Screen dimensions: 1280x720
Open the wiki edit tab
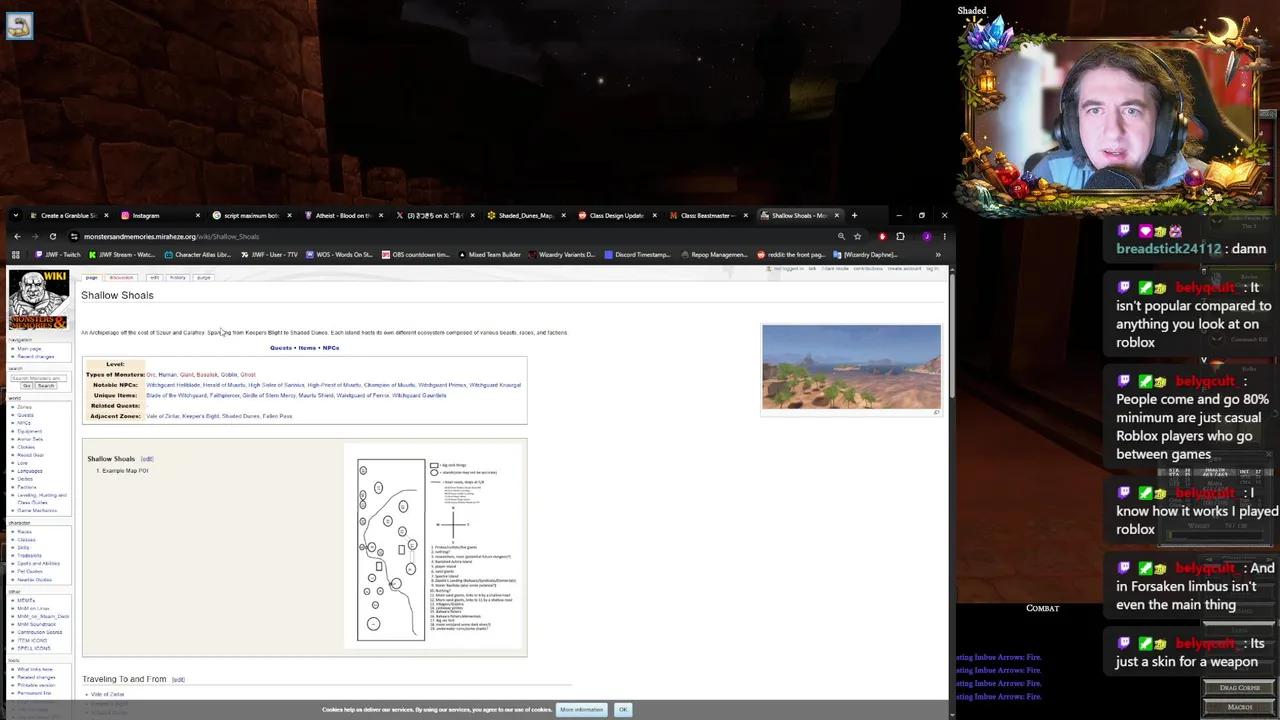click(154, 277)
